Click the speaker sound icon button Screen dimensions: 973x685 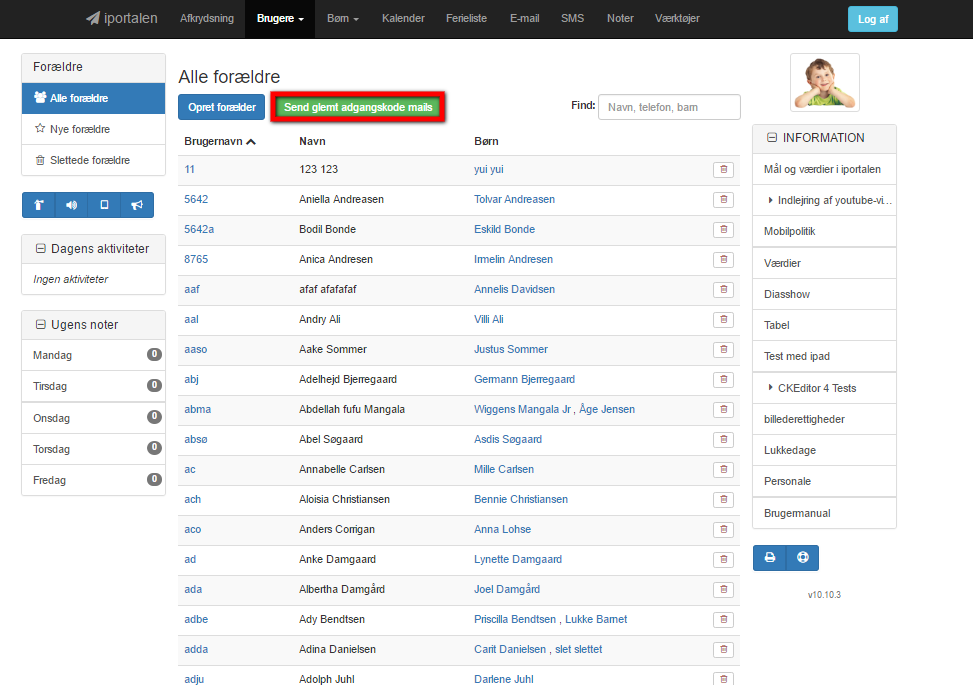pyautogui.click(x=71, y=205)
